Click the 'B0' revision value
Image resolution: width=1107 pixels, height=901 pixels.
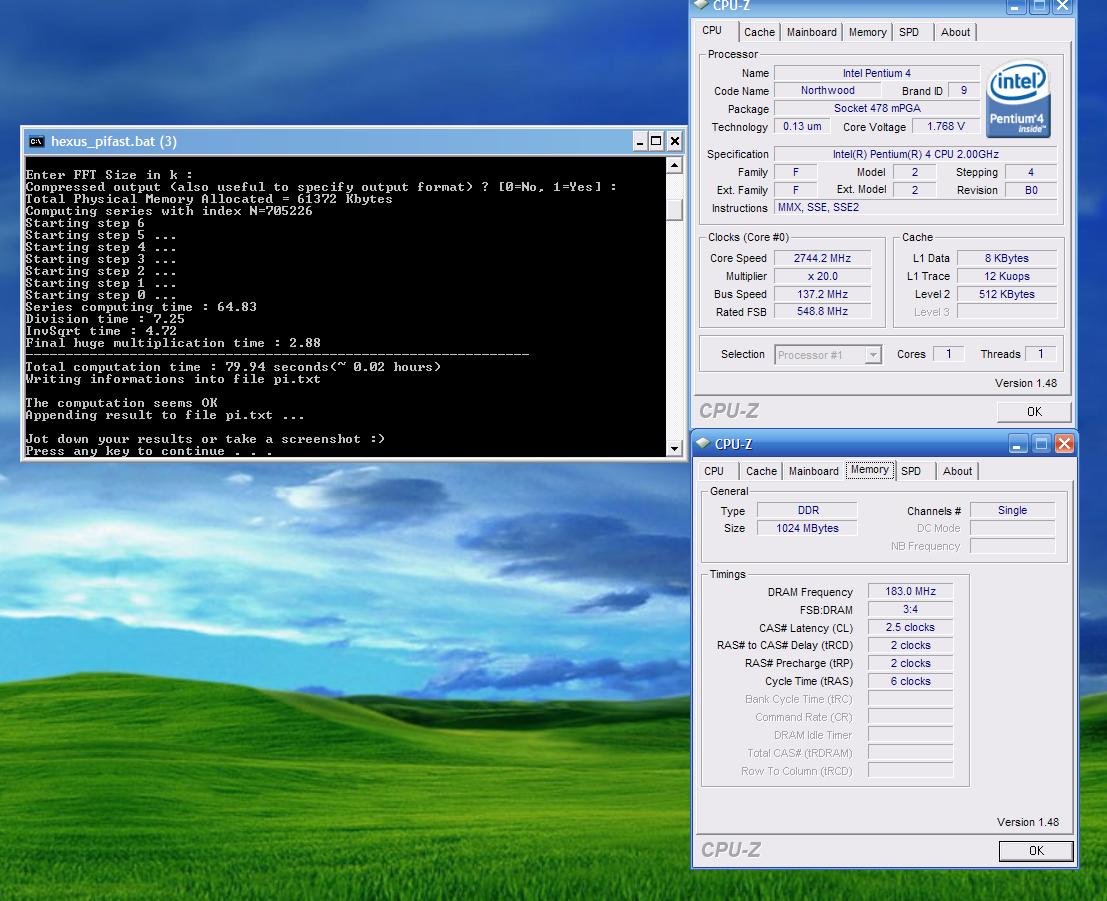click(1031, 190)
